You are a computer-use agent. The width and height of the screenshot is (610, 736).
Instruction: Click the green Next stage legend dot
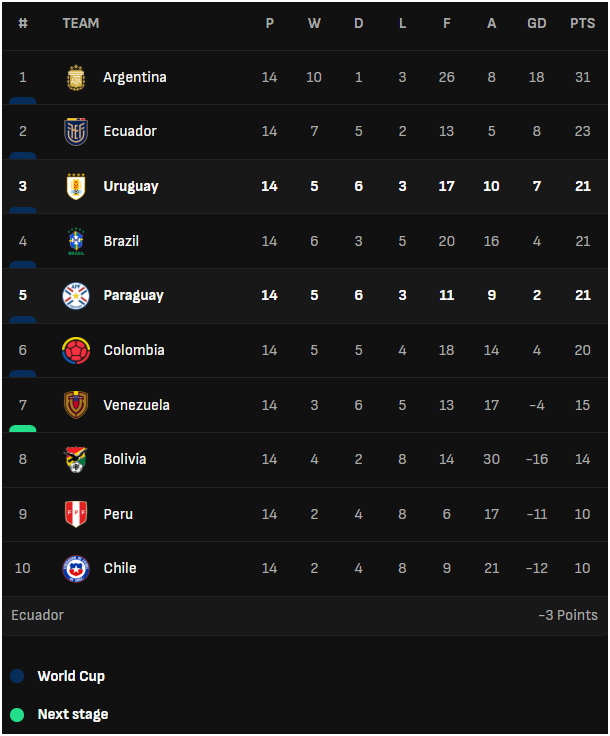click(x=17, y=714)
